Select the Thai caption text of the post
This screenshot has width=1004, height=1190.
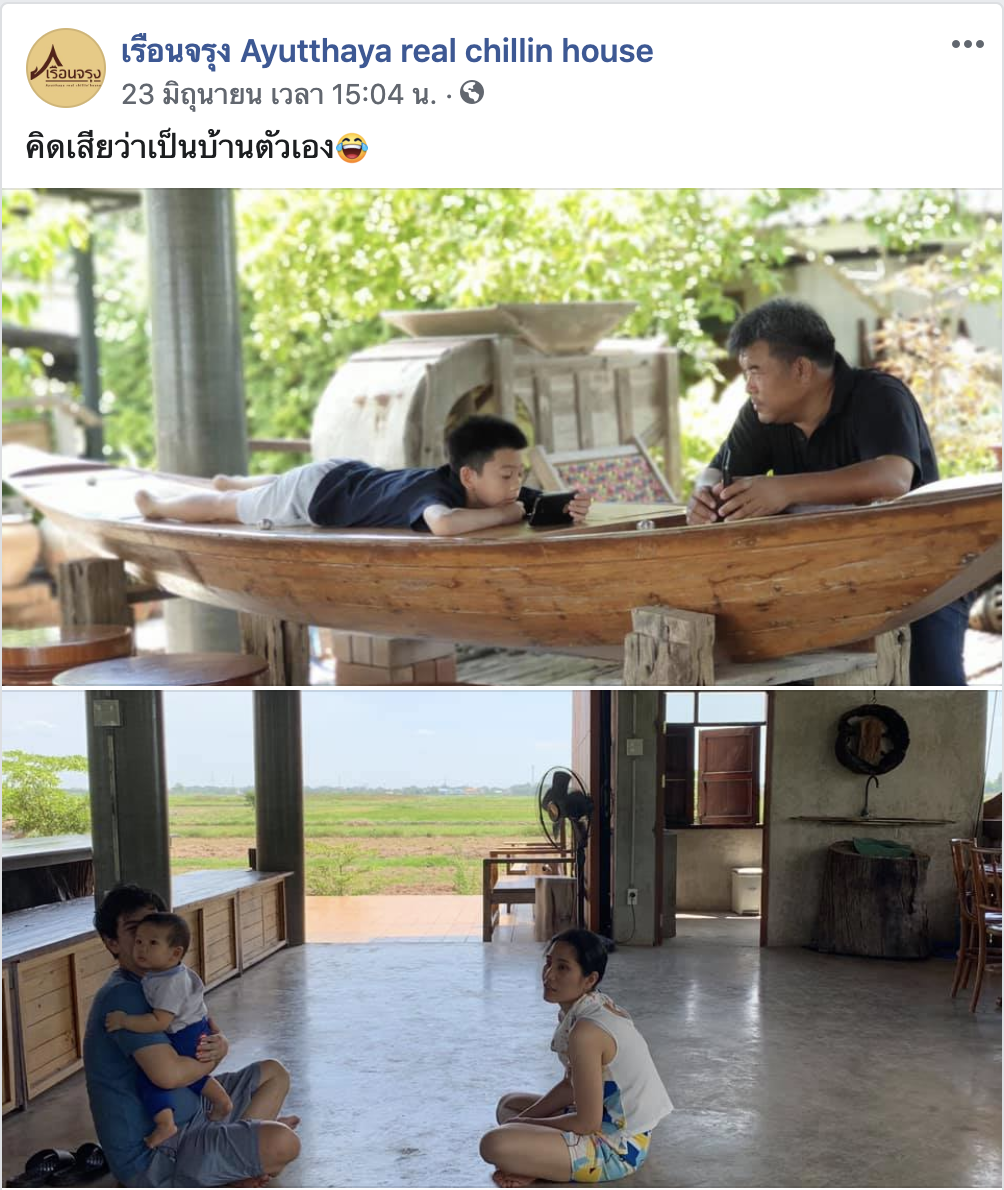(x=180, y=146)
